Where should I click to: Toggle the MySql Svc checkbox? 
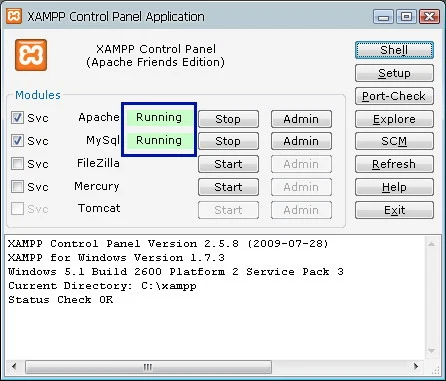pos(17,141)
